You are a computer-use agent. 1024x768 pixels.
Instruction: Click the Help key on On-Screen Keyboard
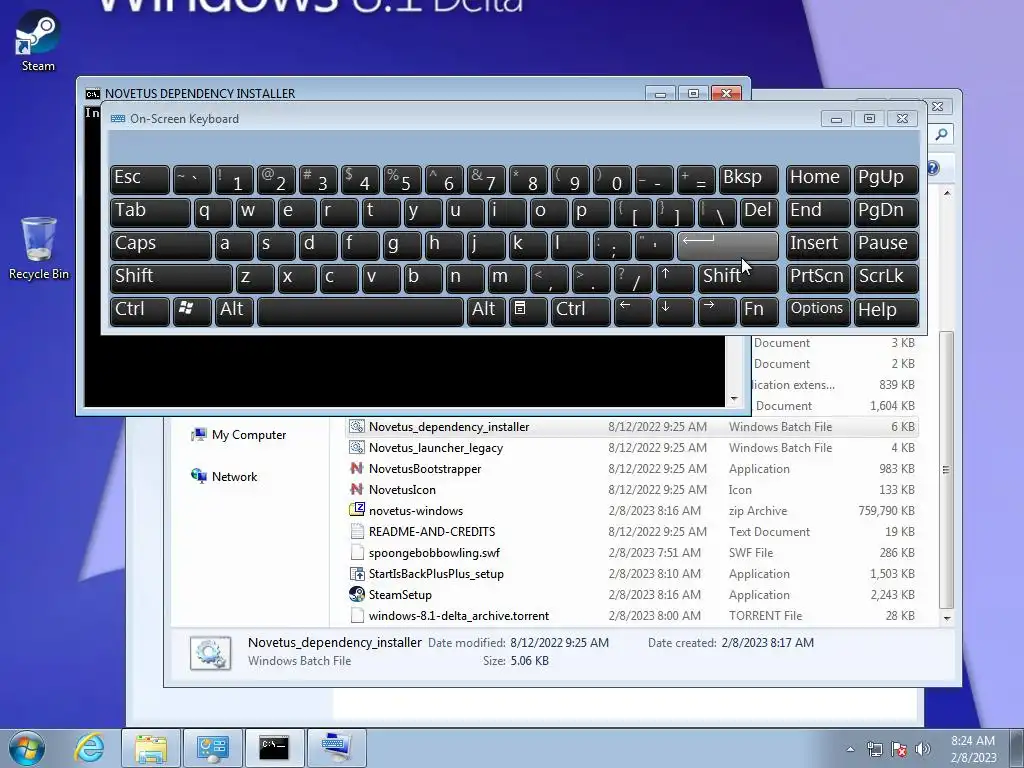[886, 311]
